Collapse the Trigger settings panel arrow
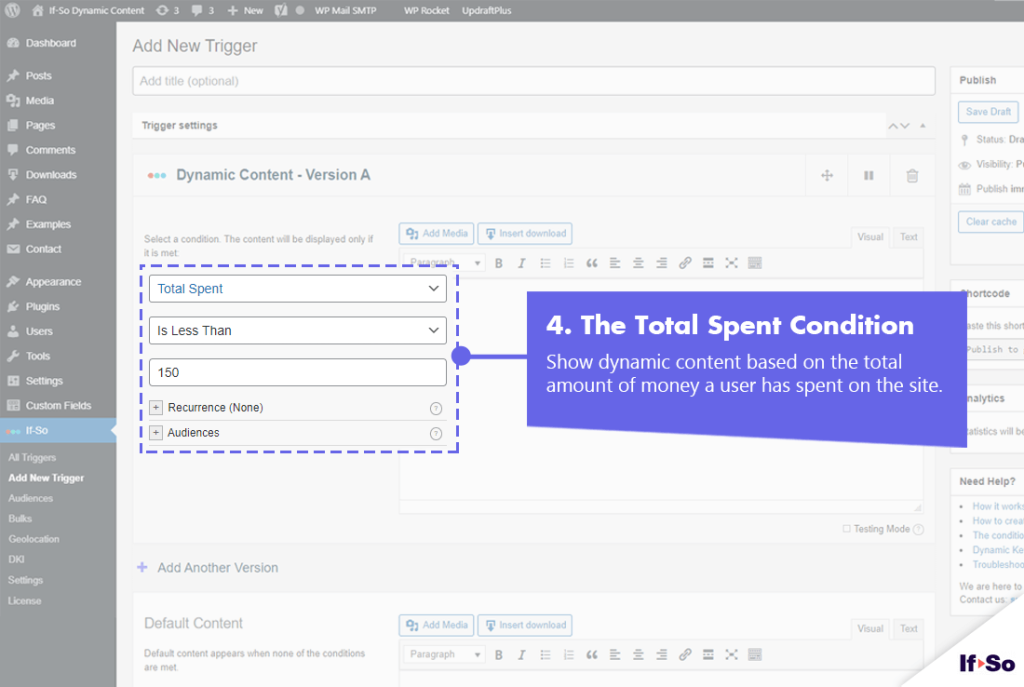Image resolution: width=1024 pixels, height=687 pixels. [x=923, y=125]
